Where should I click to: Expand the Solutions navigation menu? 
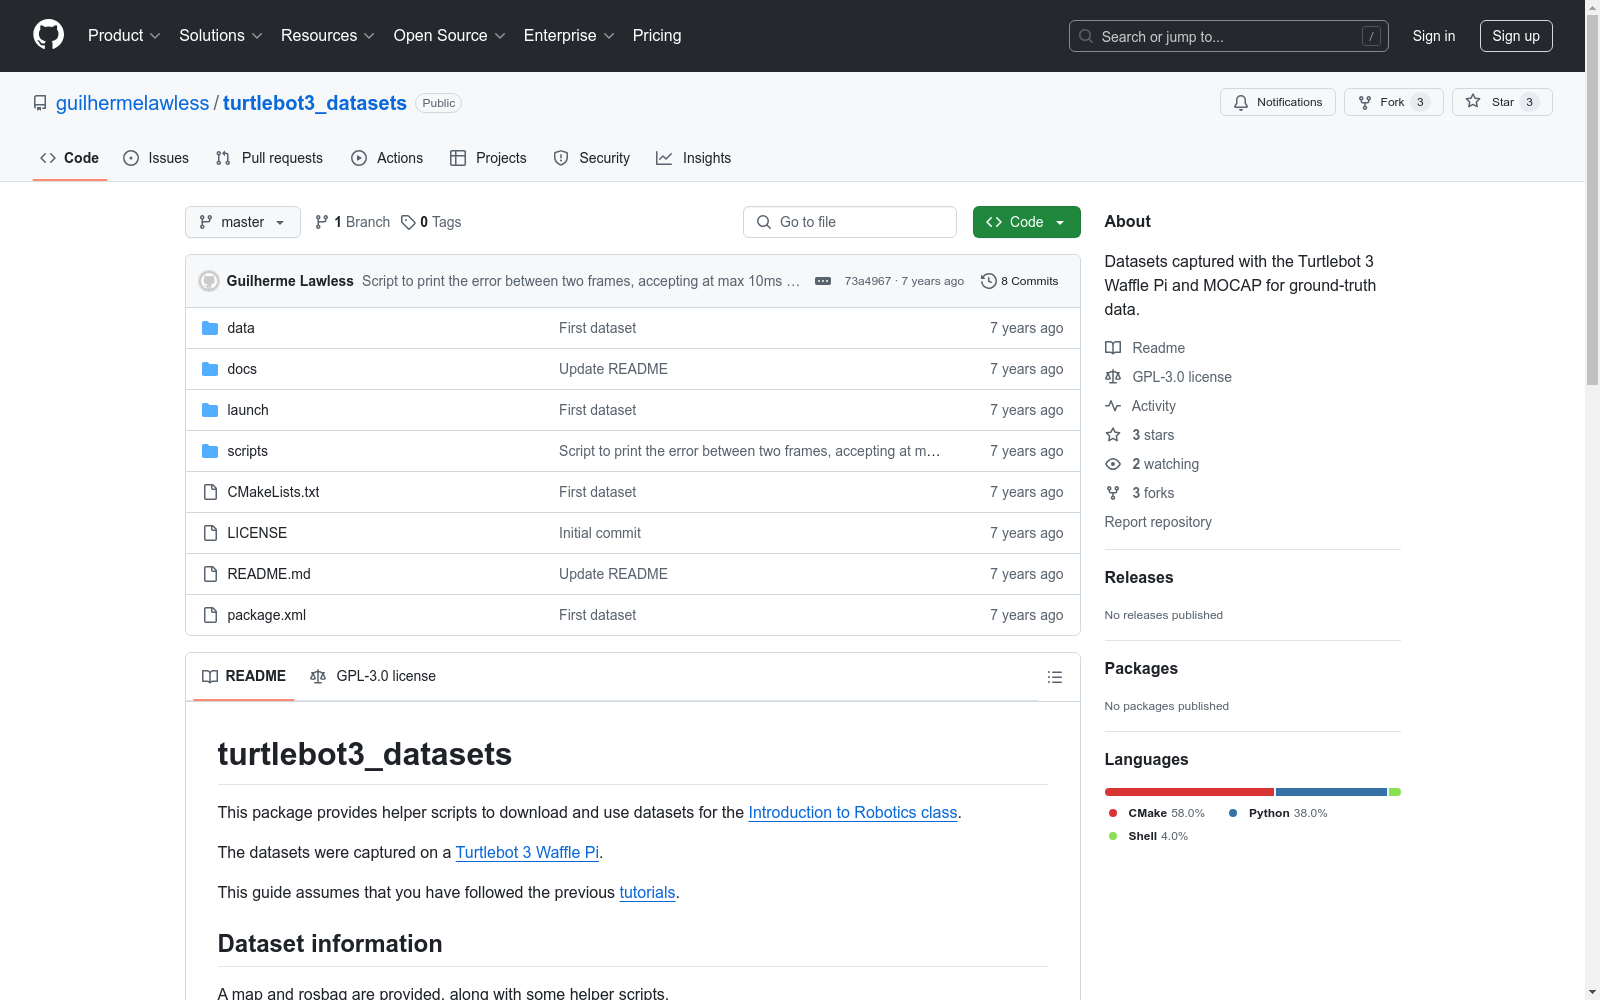[221, 35]
